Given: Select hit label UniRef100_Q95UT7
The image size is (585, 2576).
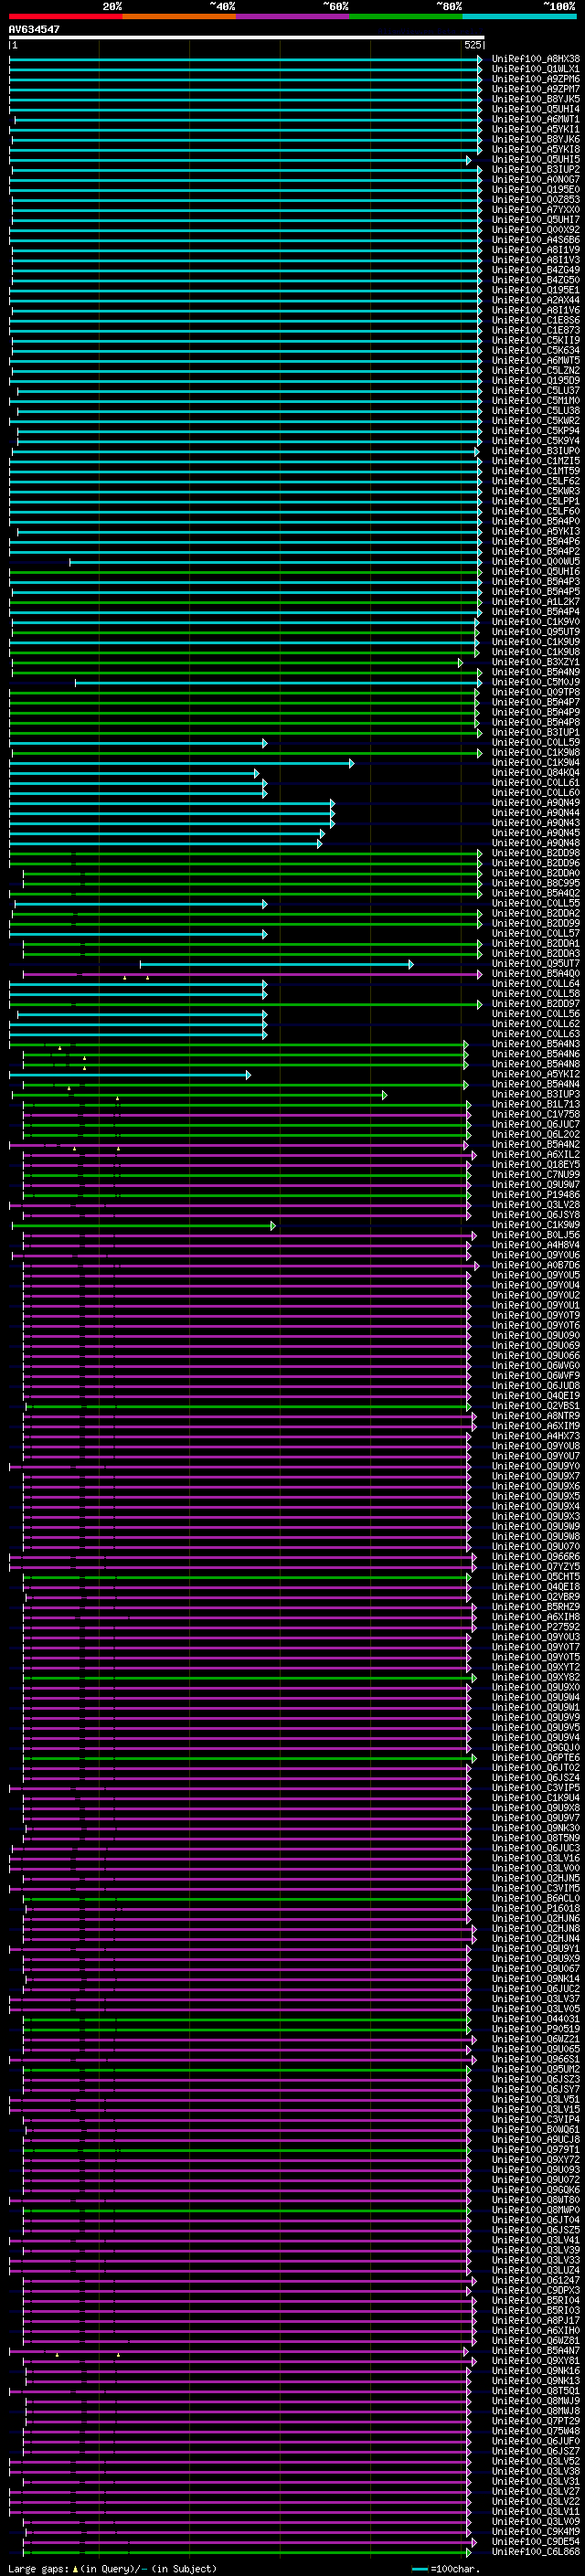Looking at the screenshot, I should tap(536, 964).
